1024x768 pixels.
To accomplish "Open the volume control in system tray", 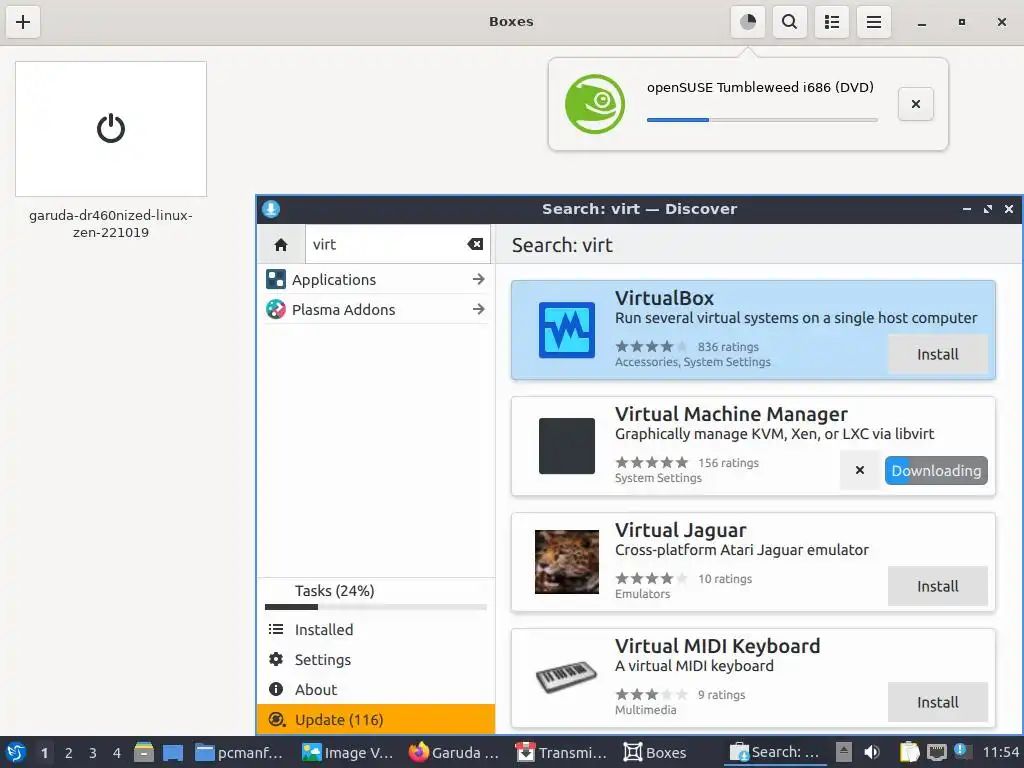I will pyautogui.click(x=872, y=752).
